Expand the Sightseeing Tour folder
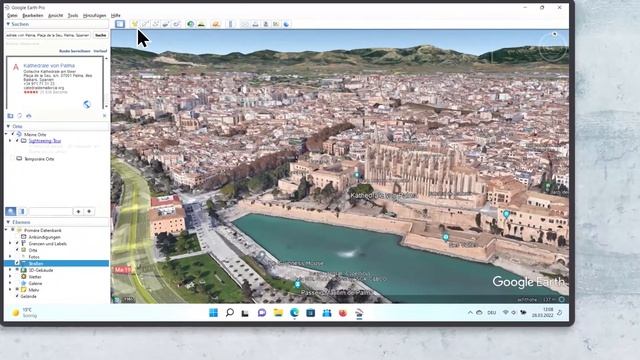The height and width of the screenshot is (360, 640). [x=10, y=141]
